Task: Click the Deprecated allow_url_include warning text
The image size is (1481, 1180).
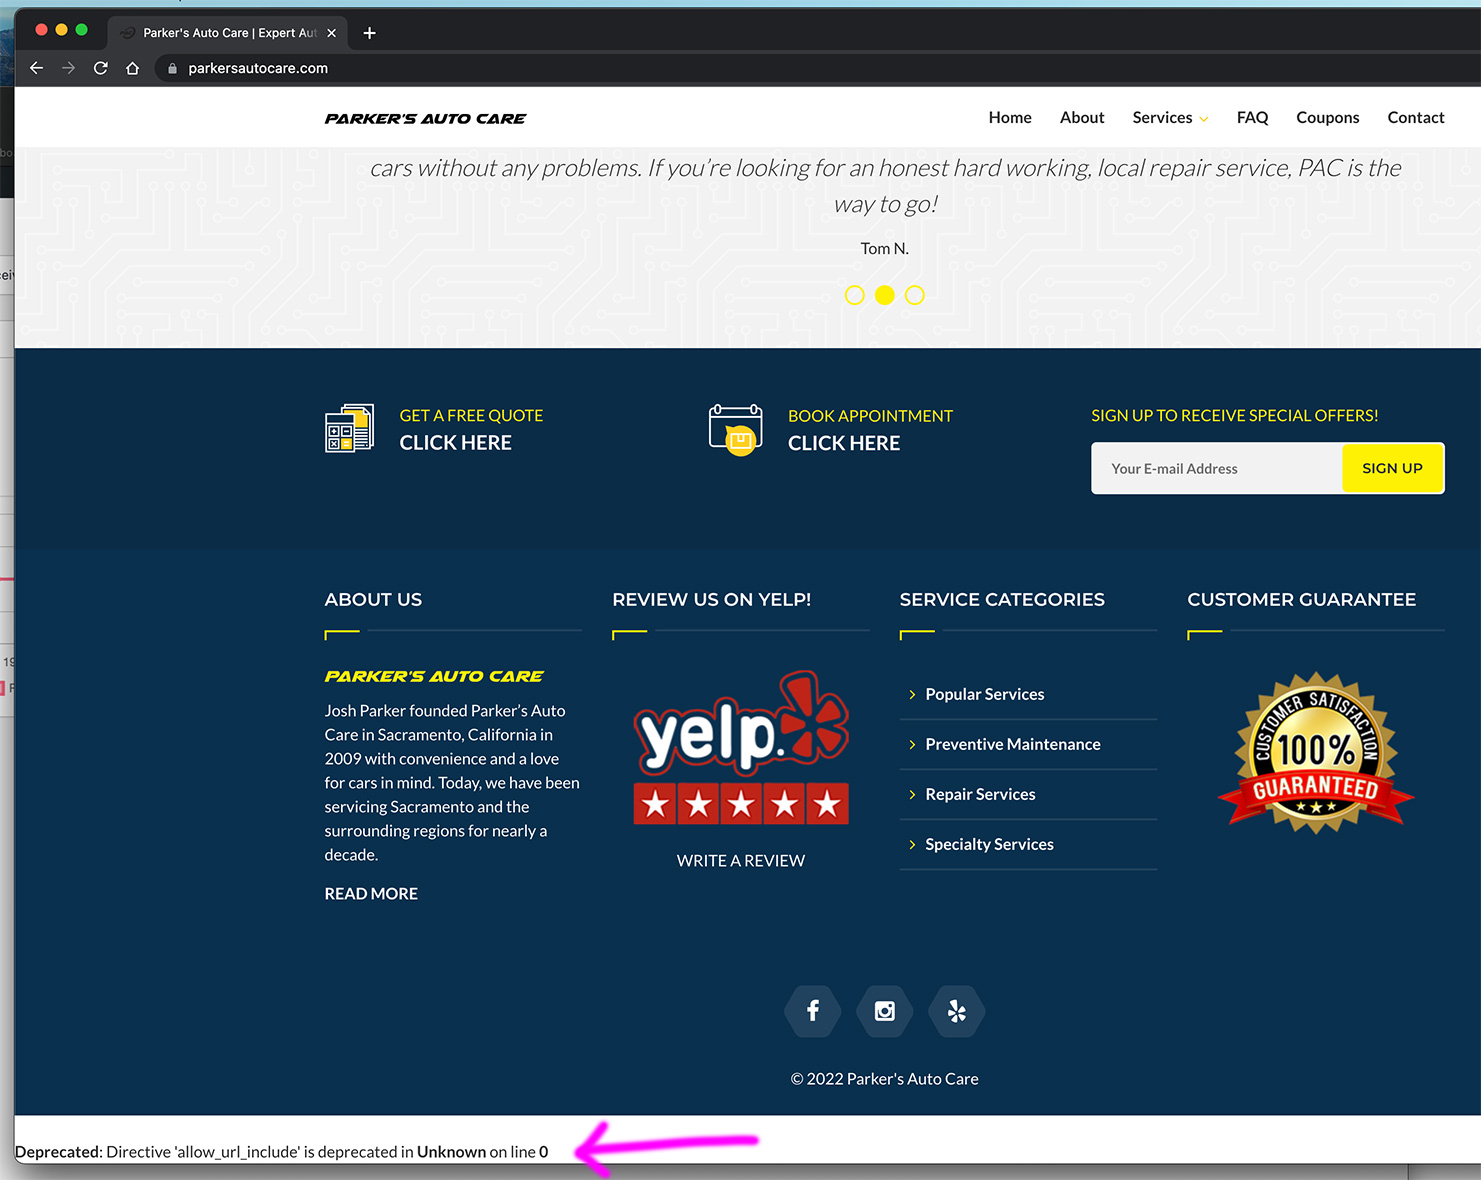Action: pos(282,1151)
